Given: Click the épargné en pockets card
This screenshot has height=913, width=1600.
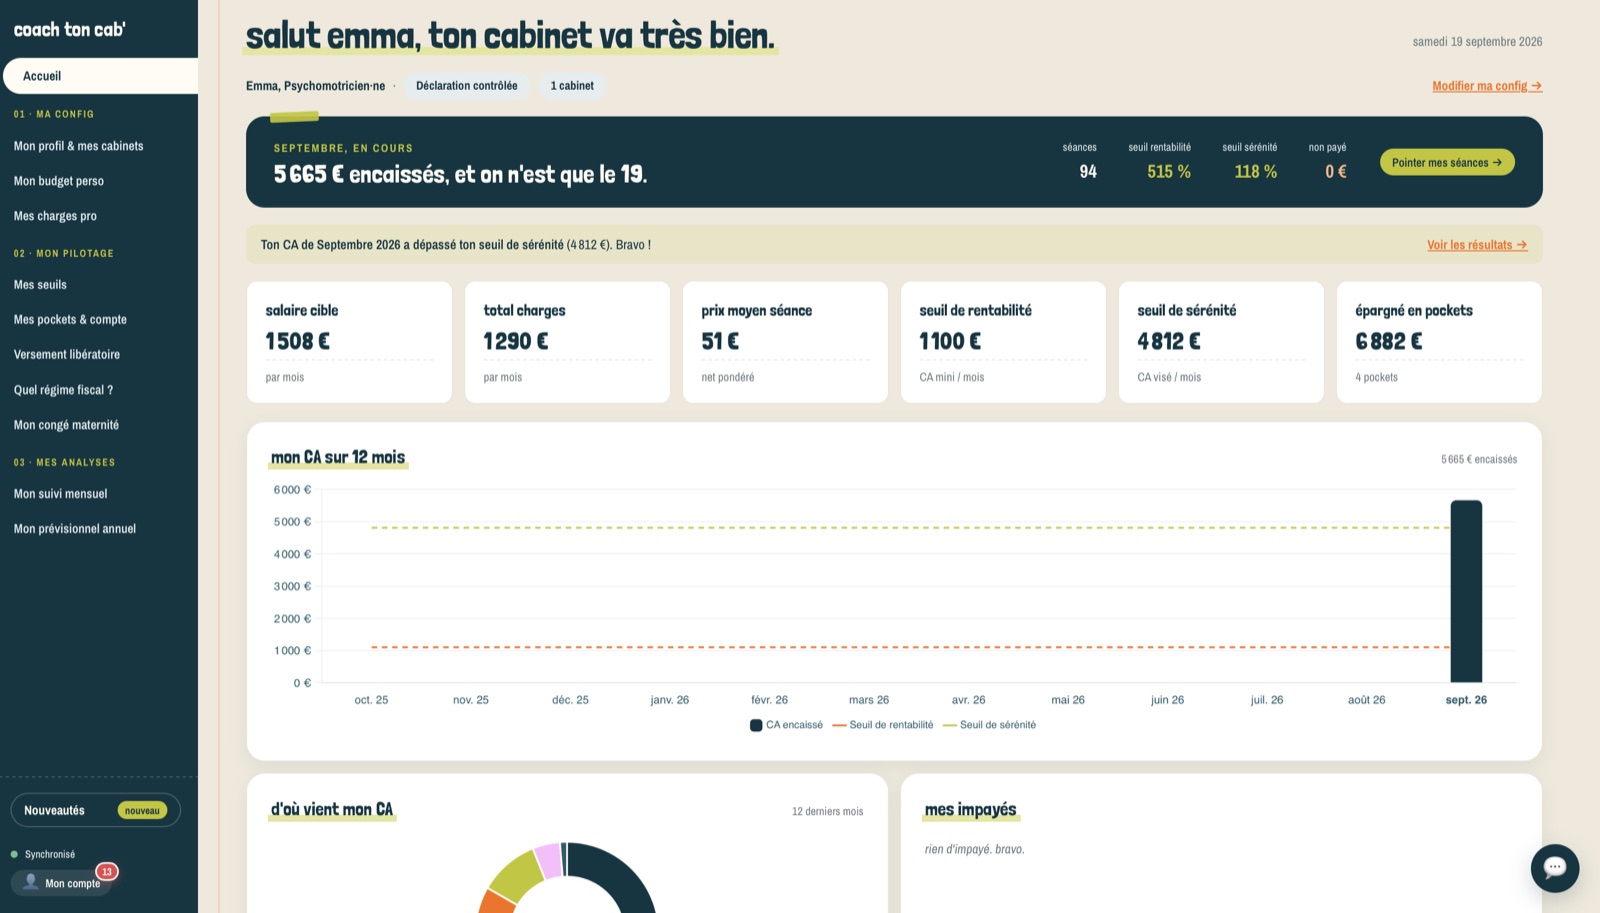Looking at the screenshot, I should 1439,342.
